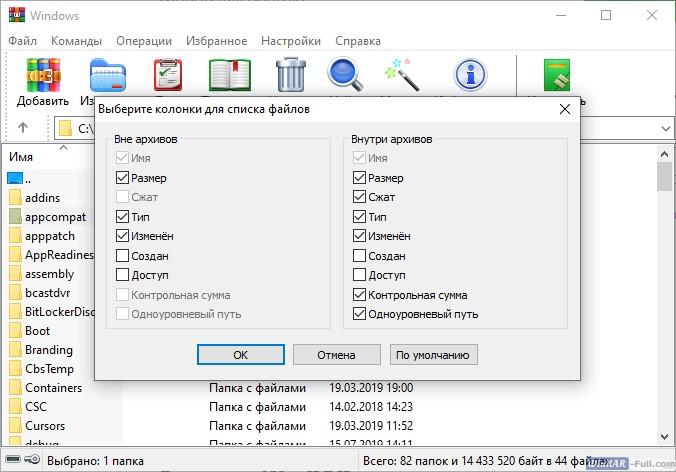Open the Файл menu
This screenshot has width=676, height=472.
[22, 41]
